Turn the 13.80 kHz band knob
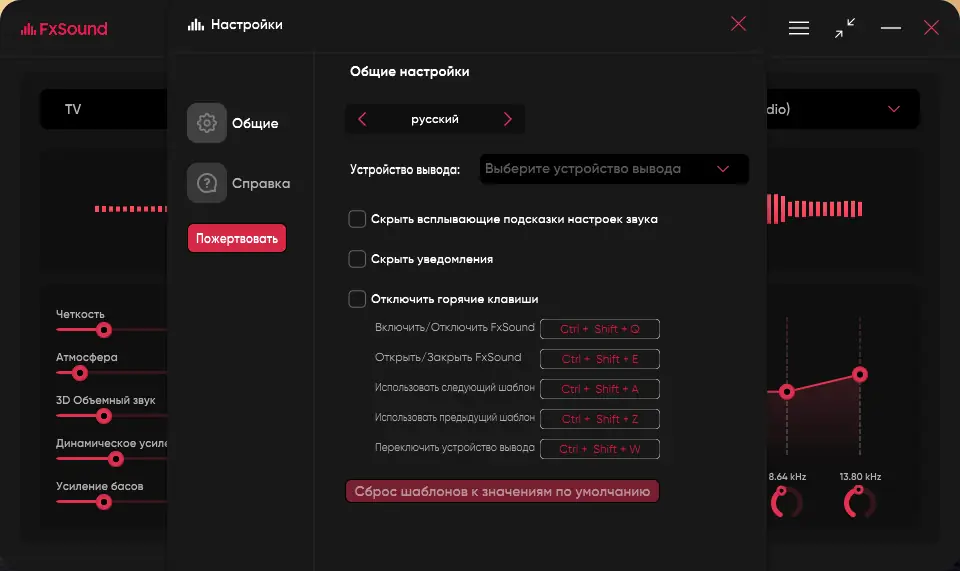960x571 pixels. click(x=858, y=502)
